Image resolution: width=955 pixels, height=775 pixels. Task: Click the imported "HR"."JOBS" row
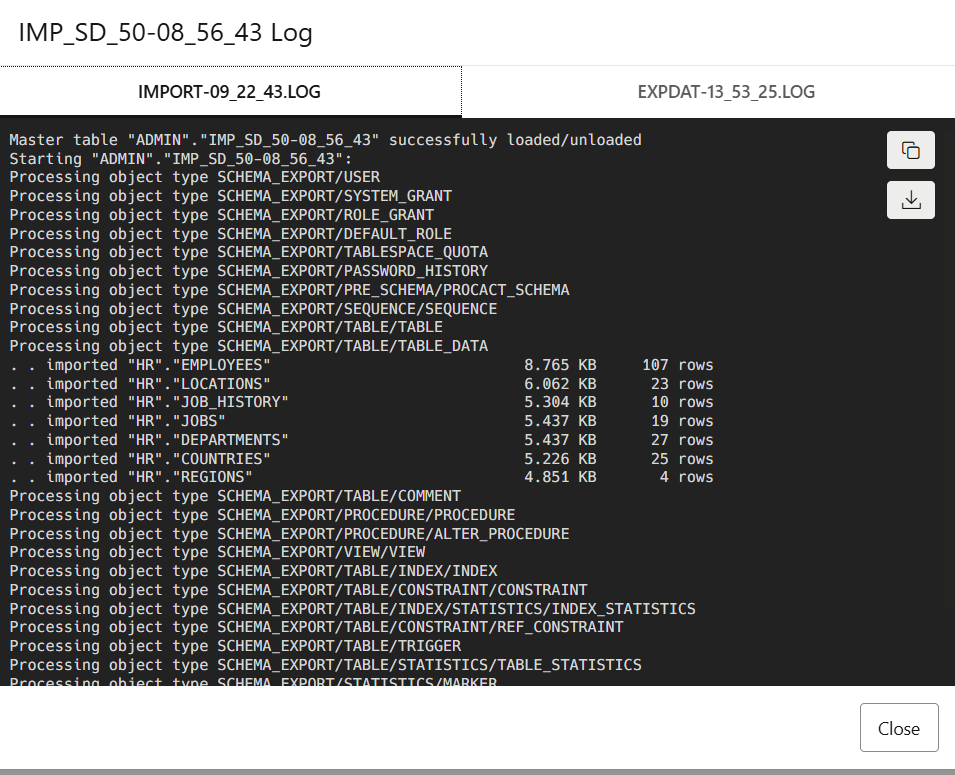[x=361, y=421]
